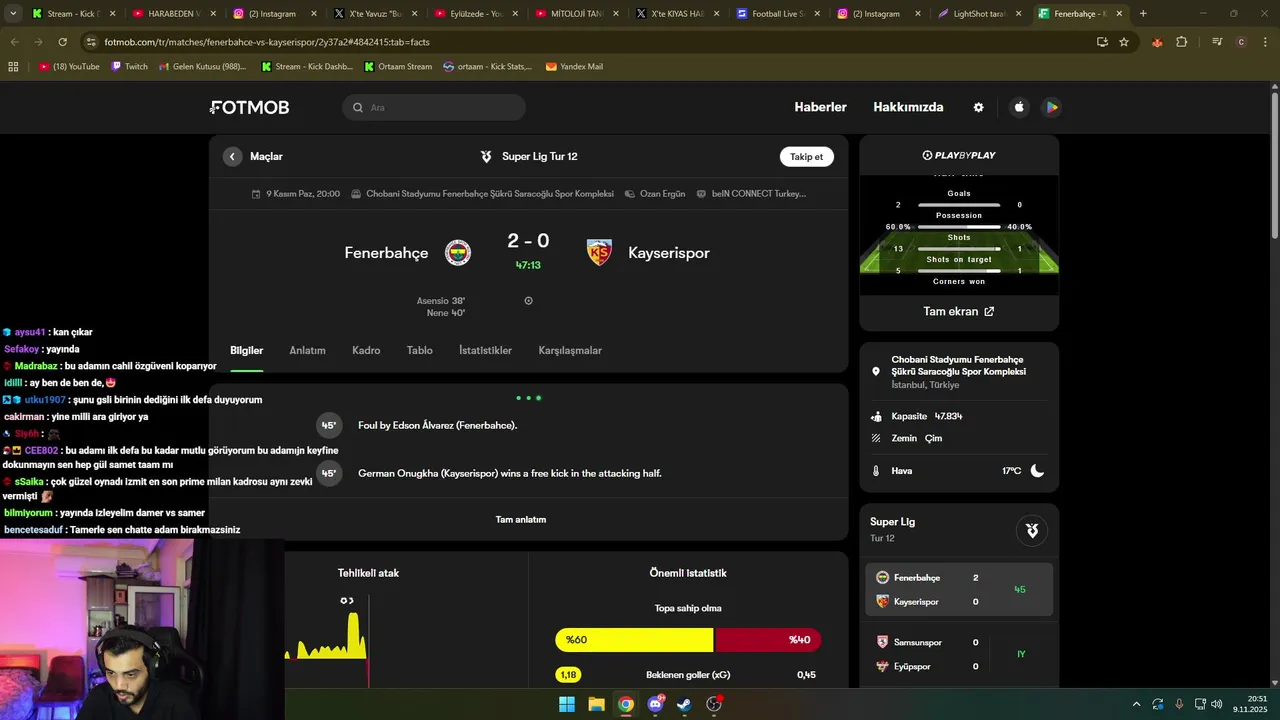Open Hakkımızda in the top navigation
This screenshot has width=1280, height=720.
[x=908, y=107]
